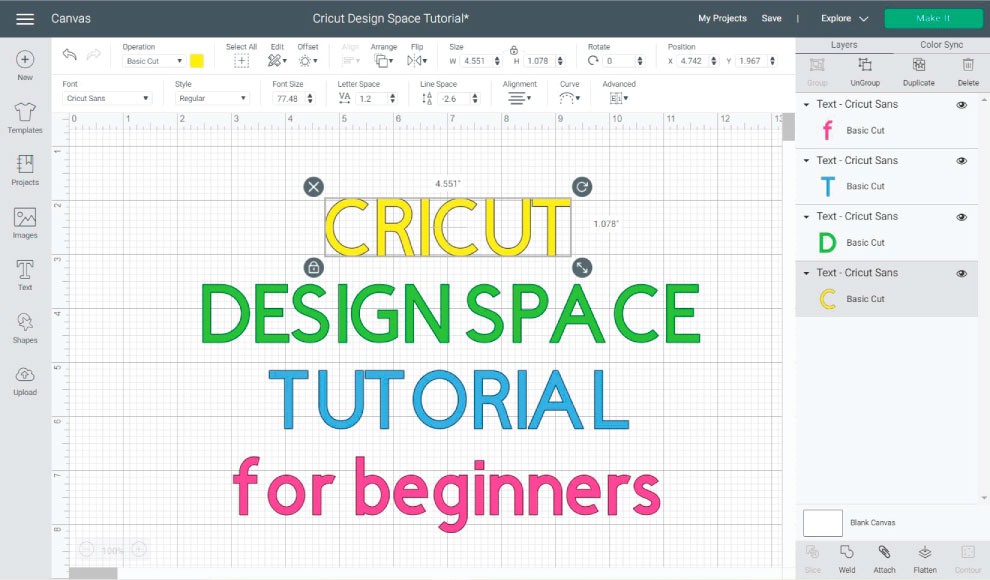The width and height of the screenshot is (990, 580).
Task: Hide the pink 'f' text layer
Action: [962, 105]
